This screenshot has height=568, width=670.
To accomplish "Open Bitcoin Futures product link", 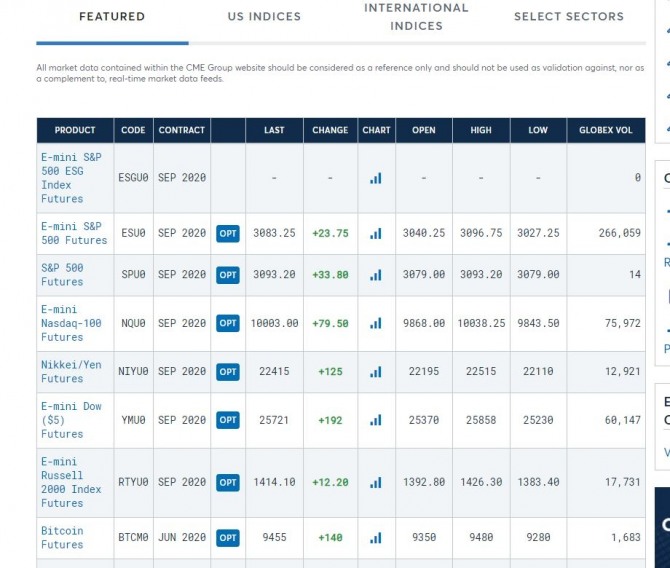I will (x=62, y=538).
